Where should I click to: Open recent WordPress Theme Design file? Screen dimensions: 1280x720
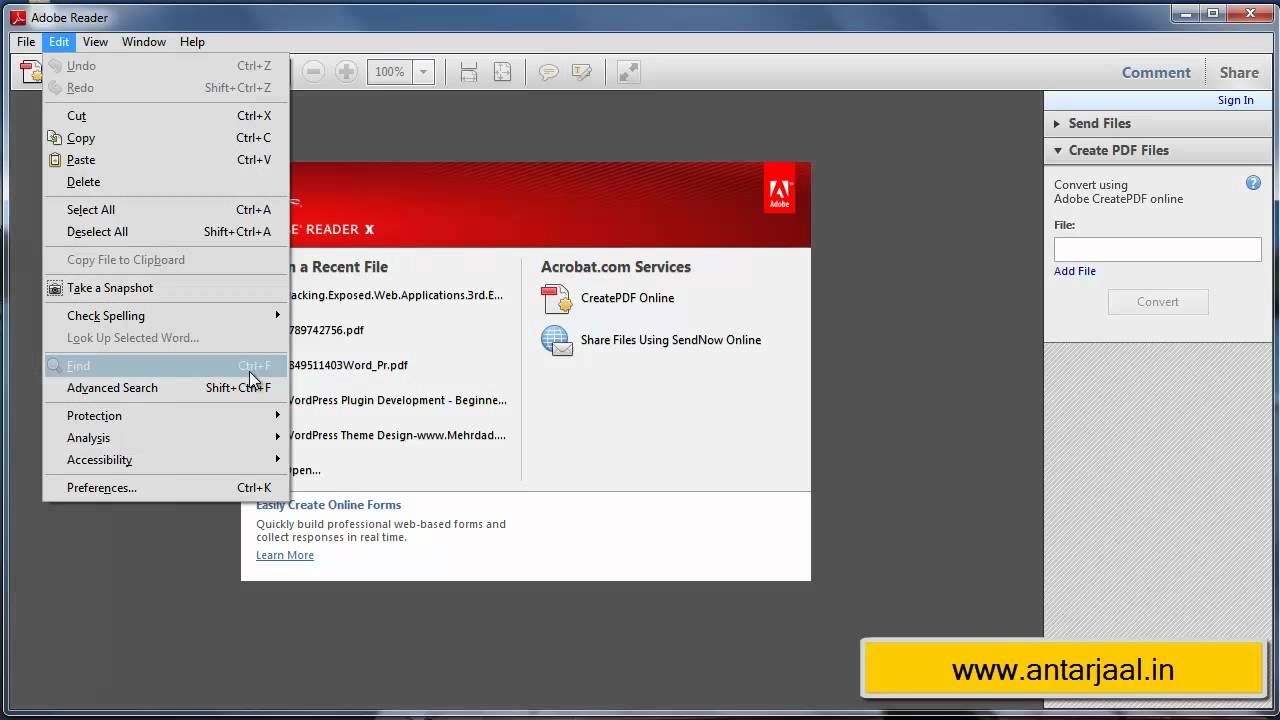click(x=398, y=435)
